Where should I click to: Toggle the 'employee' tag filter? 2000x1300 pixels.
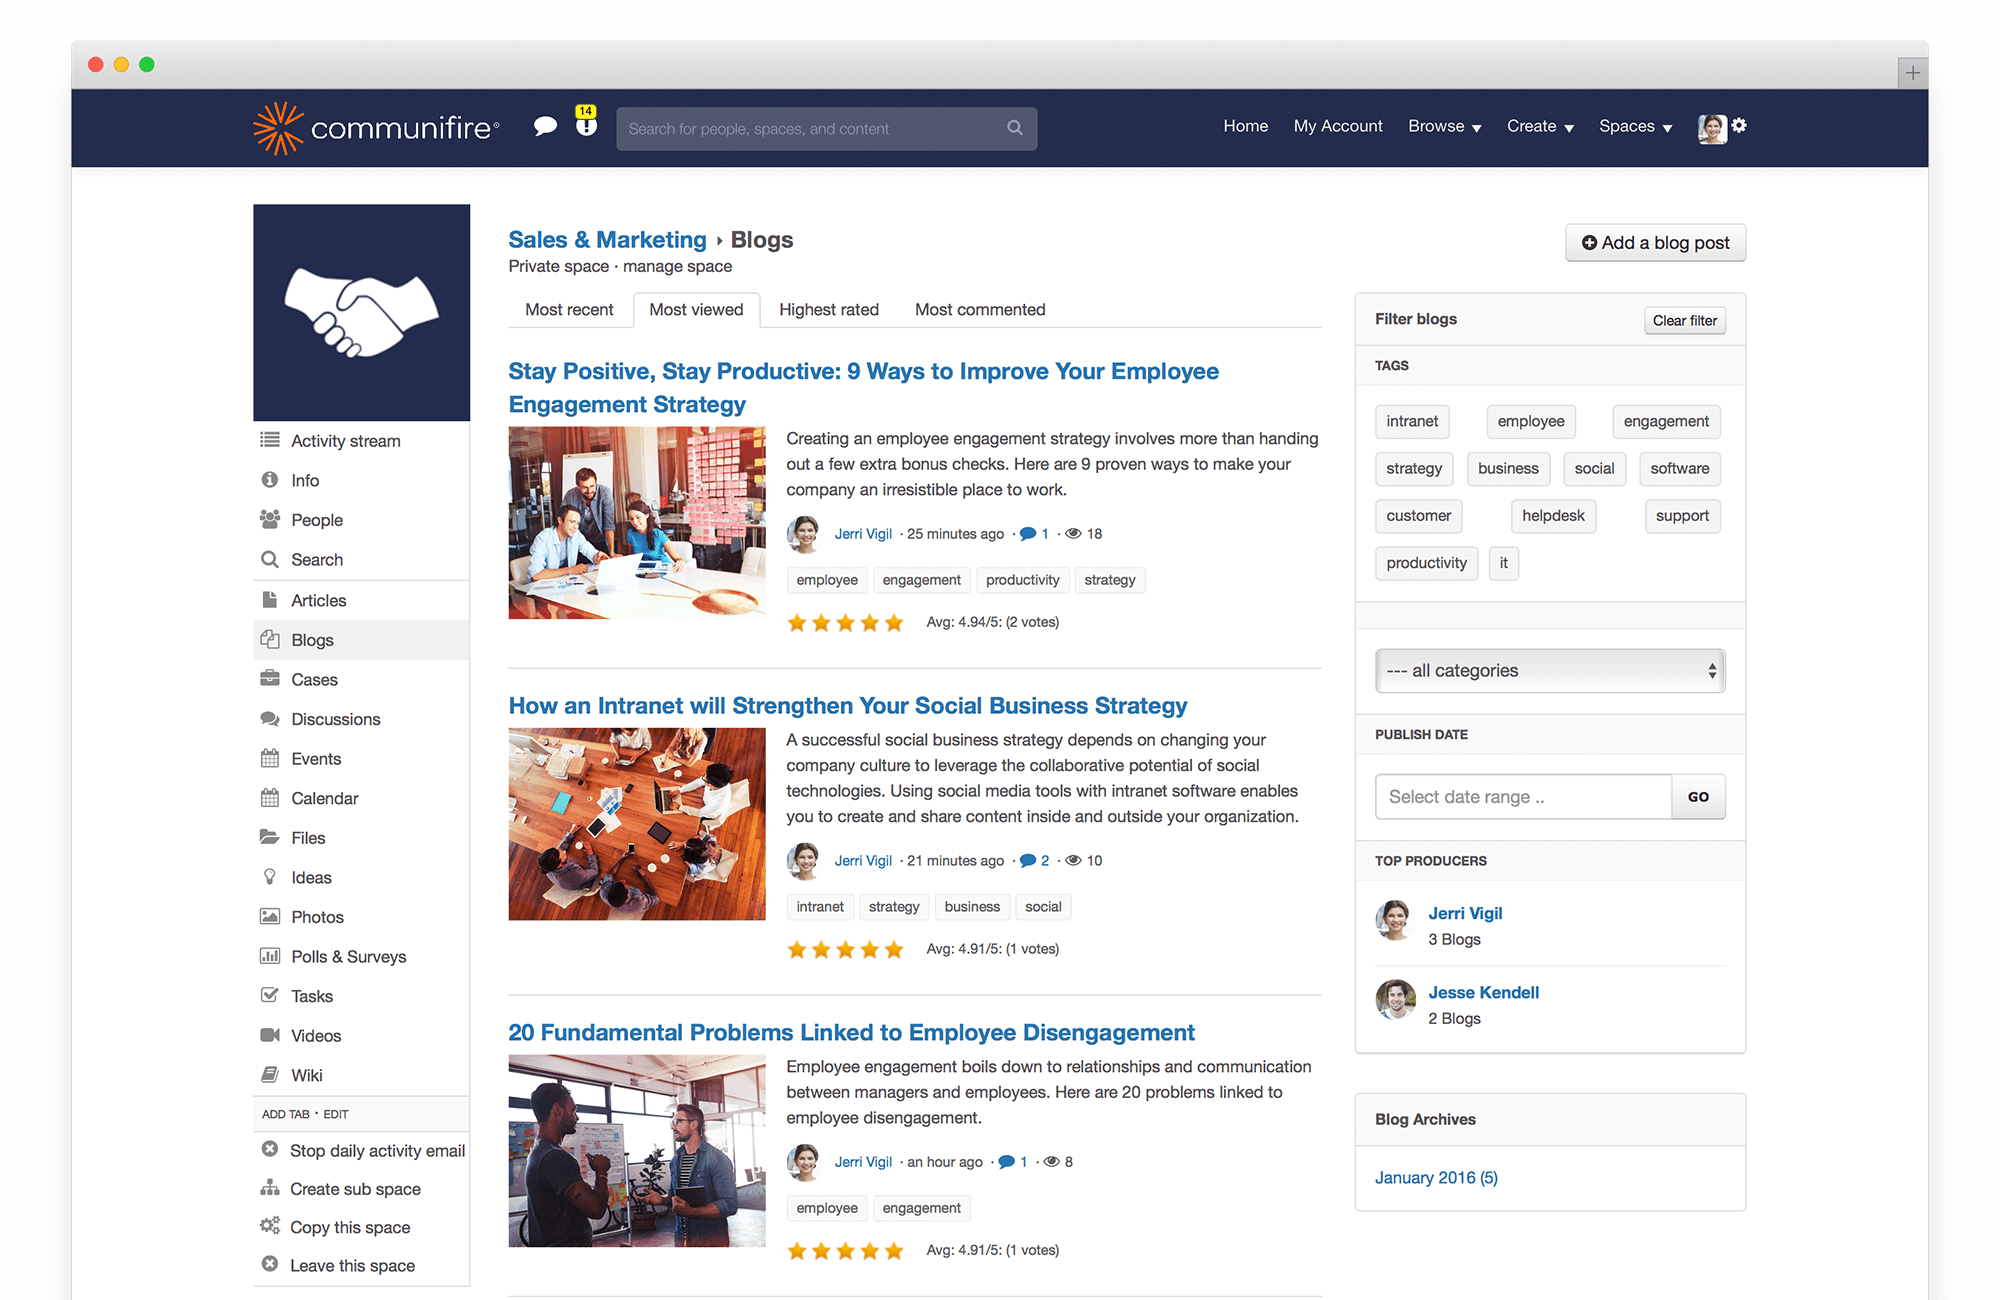point(1531,421)
